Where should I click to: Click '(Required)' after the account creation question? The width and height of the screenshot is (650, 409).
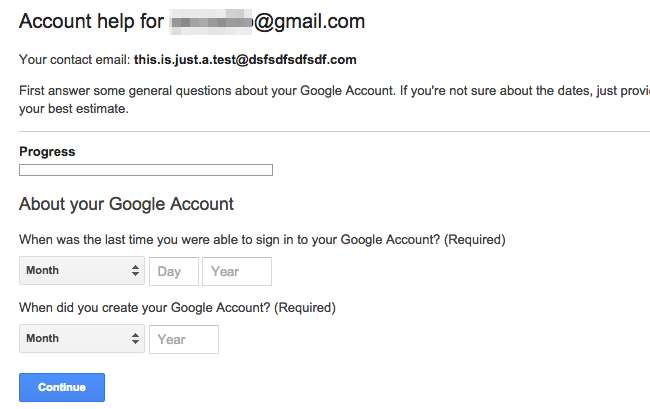304,308
